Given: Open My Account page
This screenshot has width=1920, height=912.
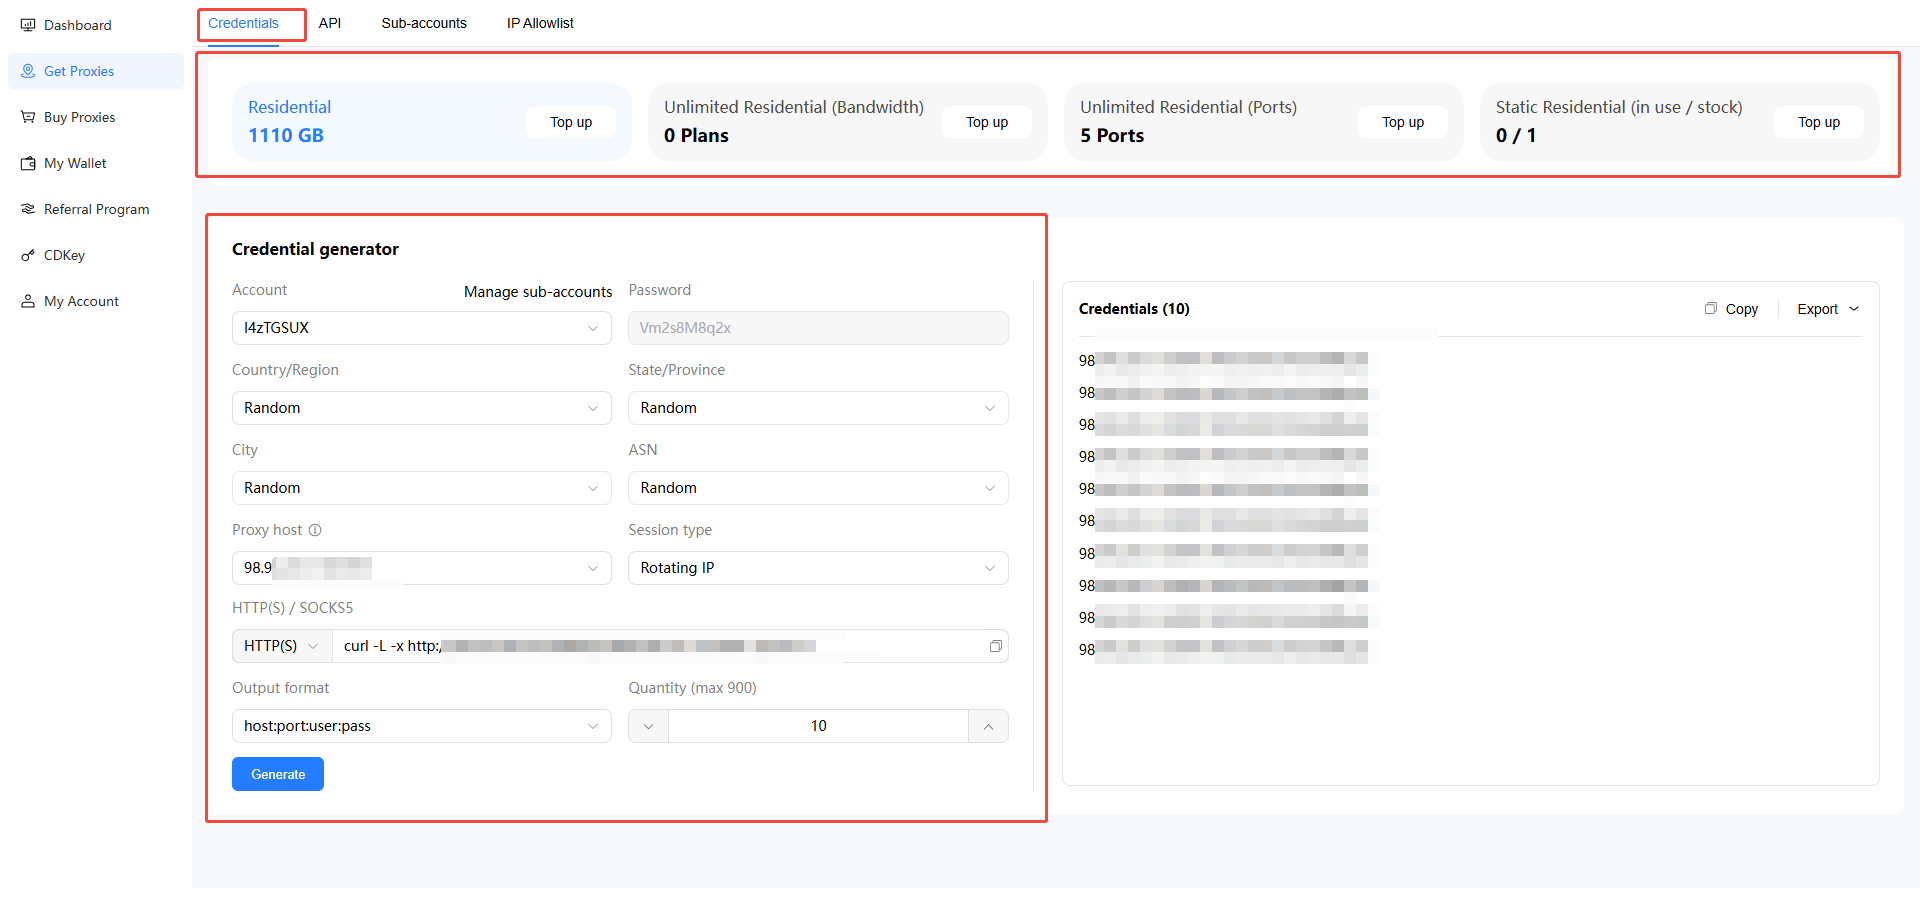Looking at the screenshot, I should point(95,301).
